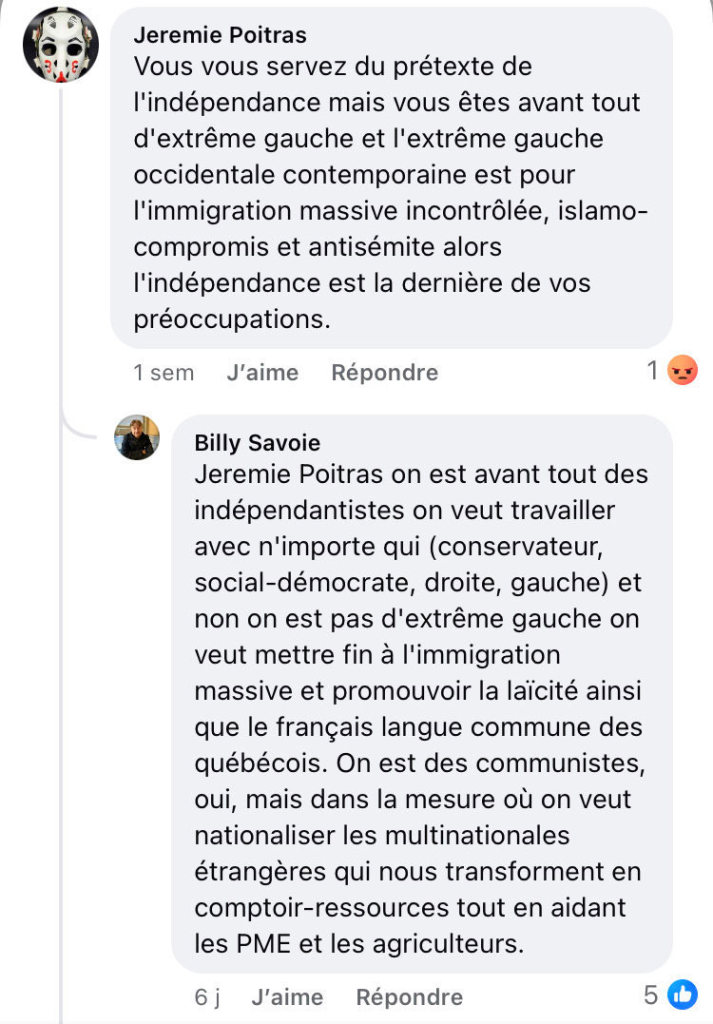
Task: Like Billy Savoie's reply with J'aime
Action: 287,997
